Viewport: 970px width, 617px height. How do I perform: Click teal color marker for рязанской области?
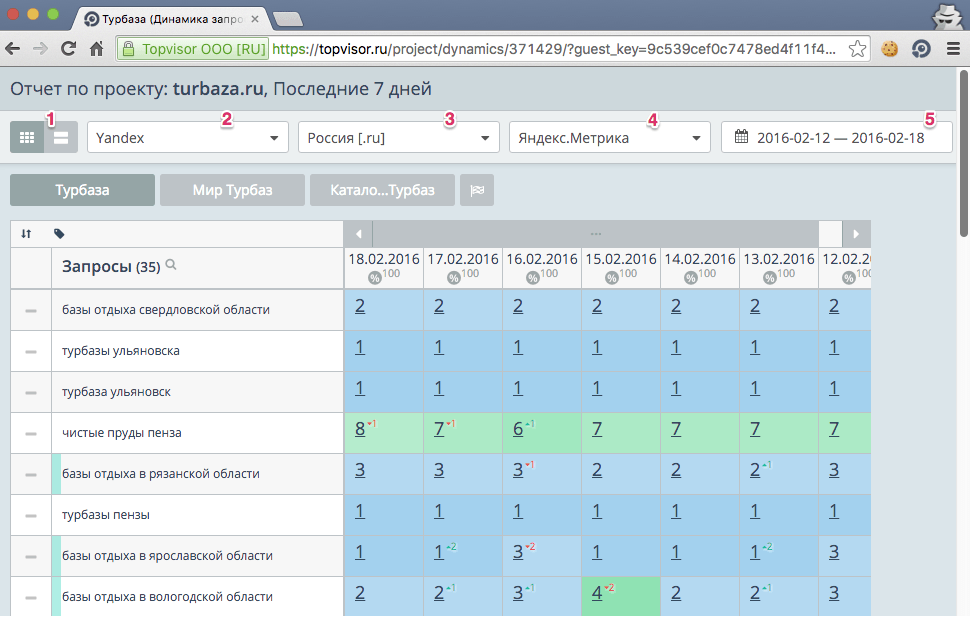tap(56, 474)
